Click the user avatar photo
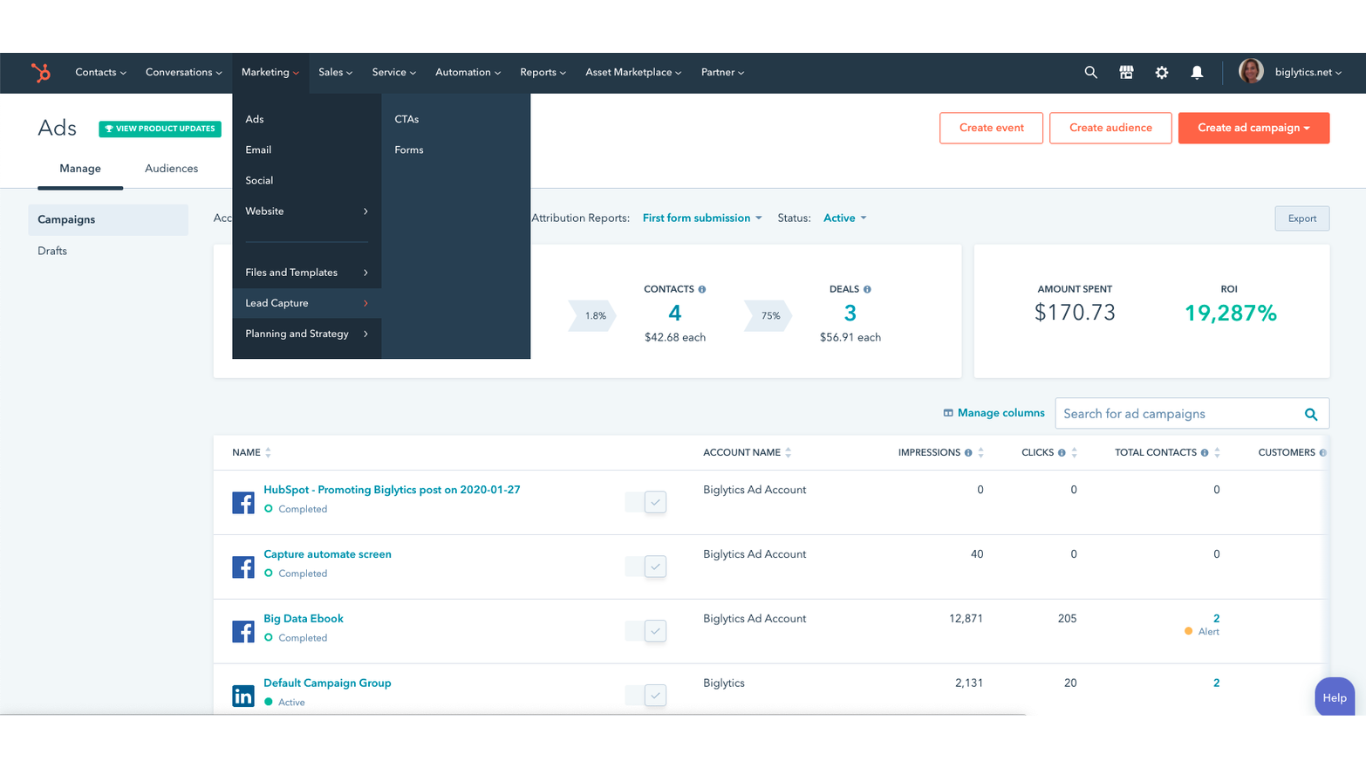Screen dimensions: 1366x768 point(1251,71)
